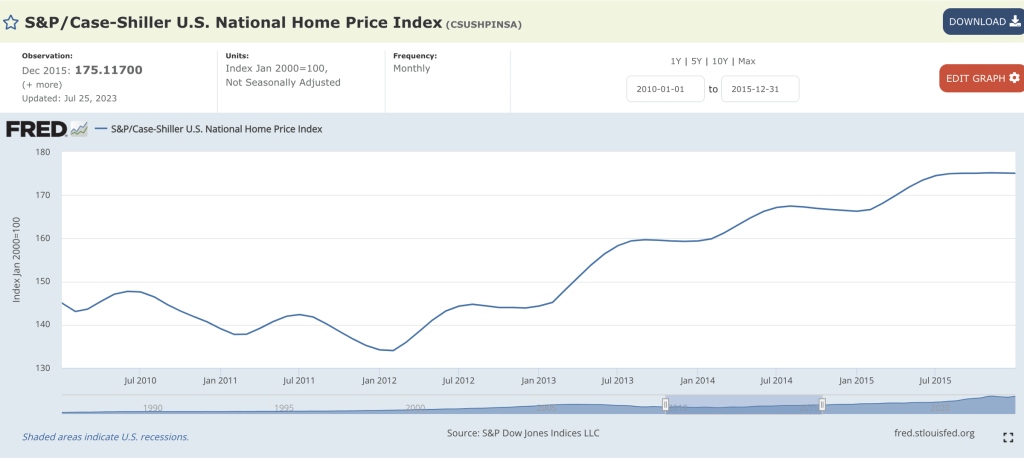Select the 5Y time range
Screen dimensions: 1024x461
pos(698,61)
